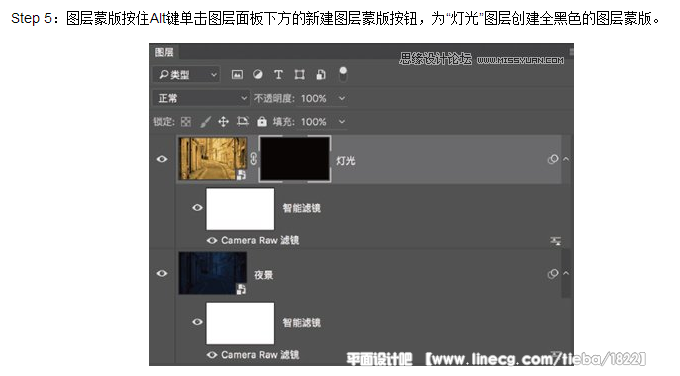Viewport: 680px width, 376px height.
Task: Lock all padlock icon
Action: (x=262, y=122)
